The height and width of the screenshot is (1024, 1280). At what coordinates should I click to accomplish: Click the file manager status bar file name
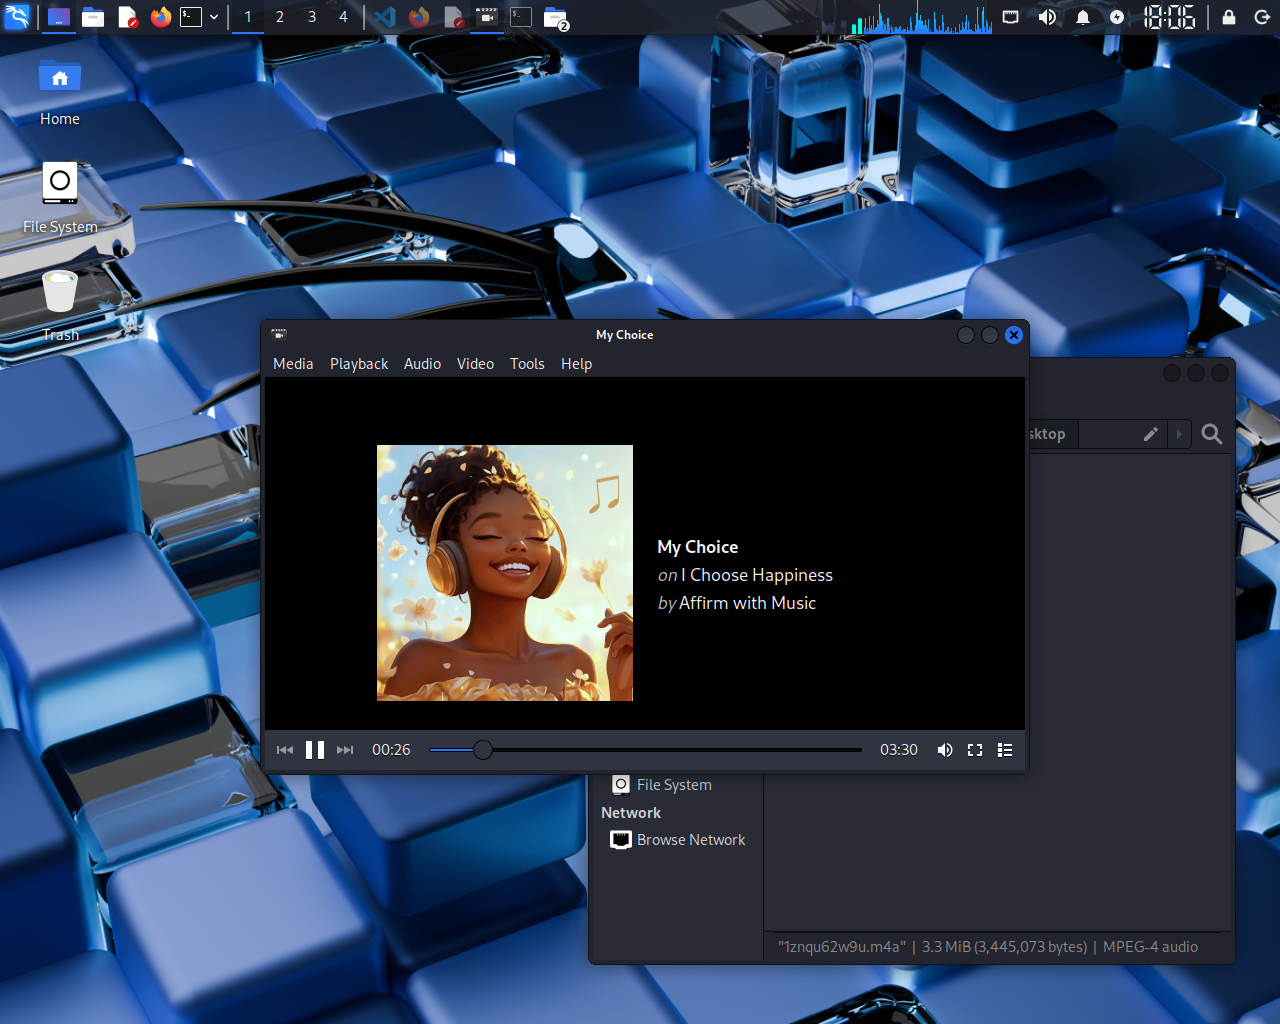click(842, 947)
